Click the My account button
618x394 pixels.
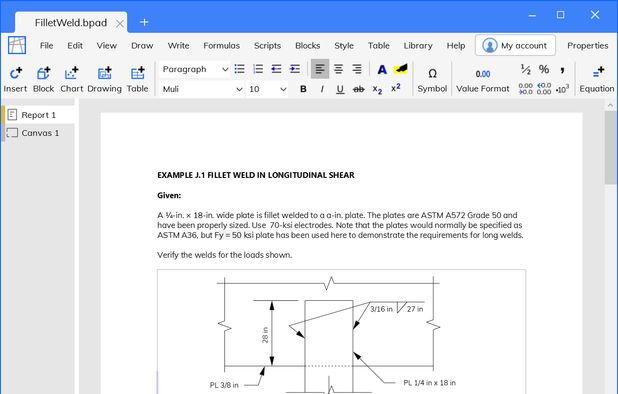pos(516,45)
